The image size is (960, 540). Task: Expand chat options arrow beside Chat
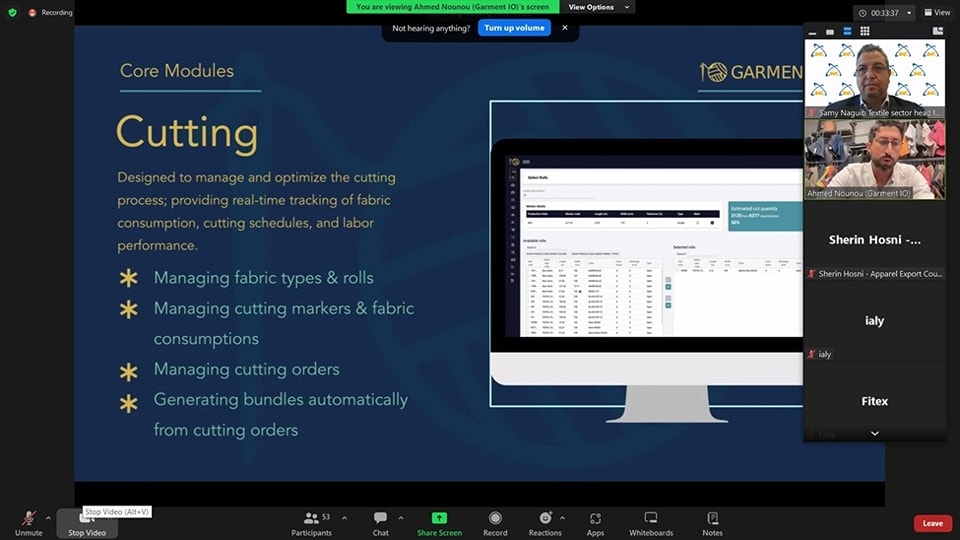click(x=401, y=518)
